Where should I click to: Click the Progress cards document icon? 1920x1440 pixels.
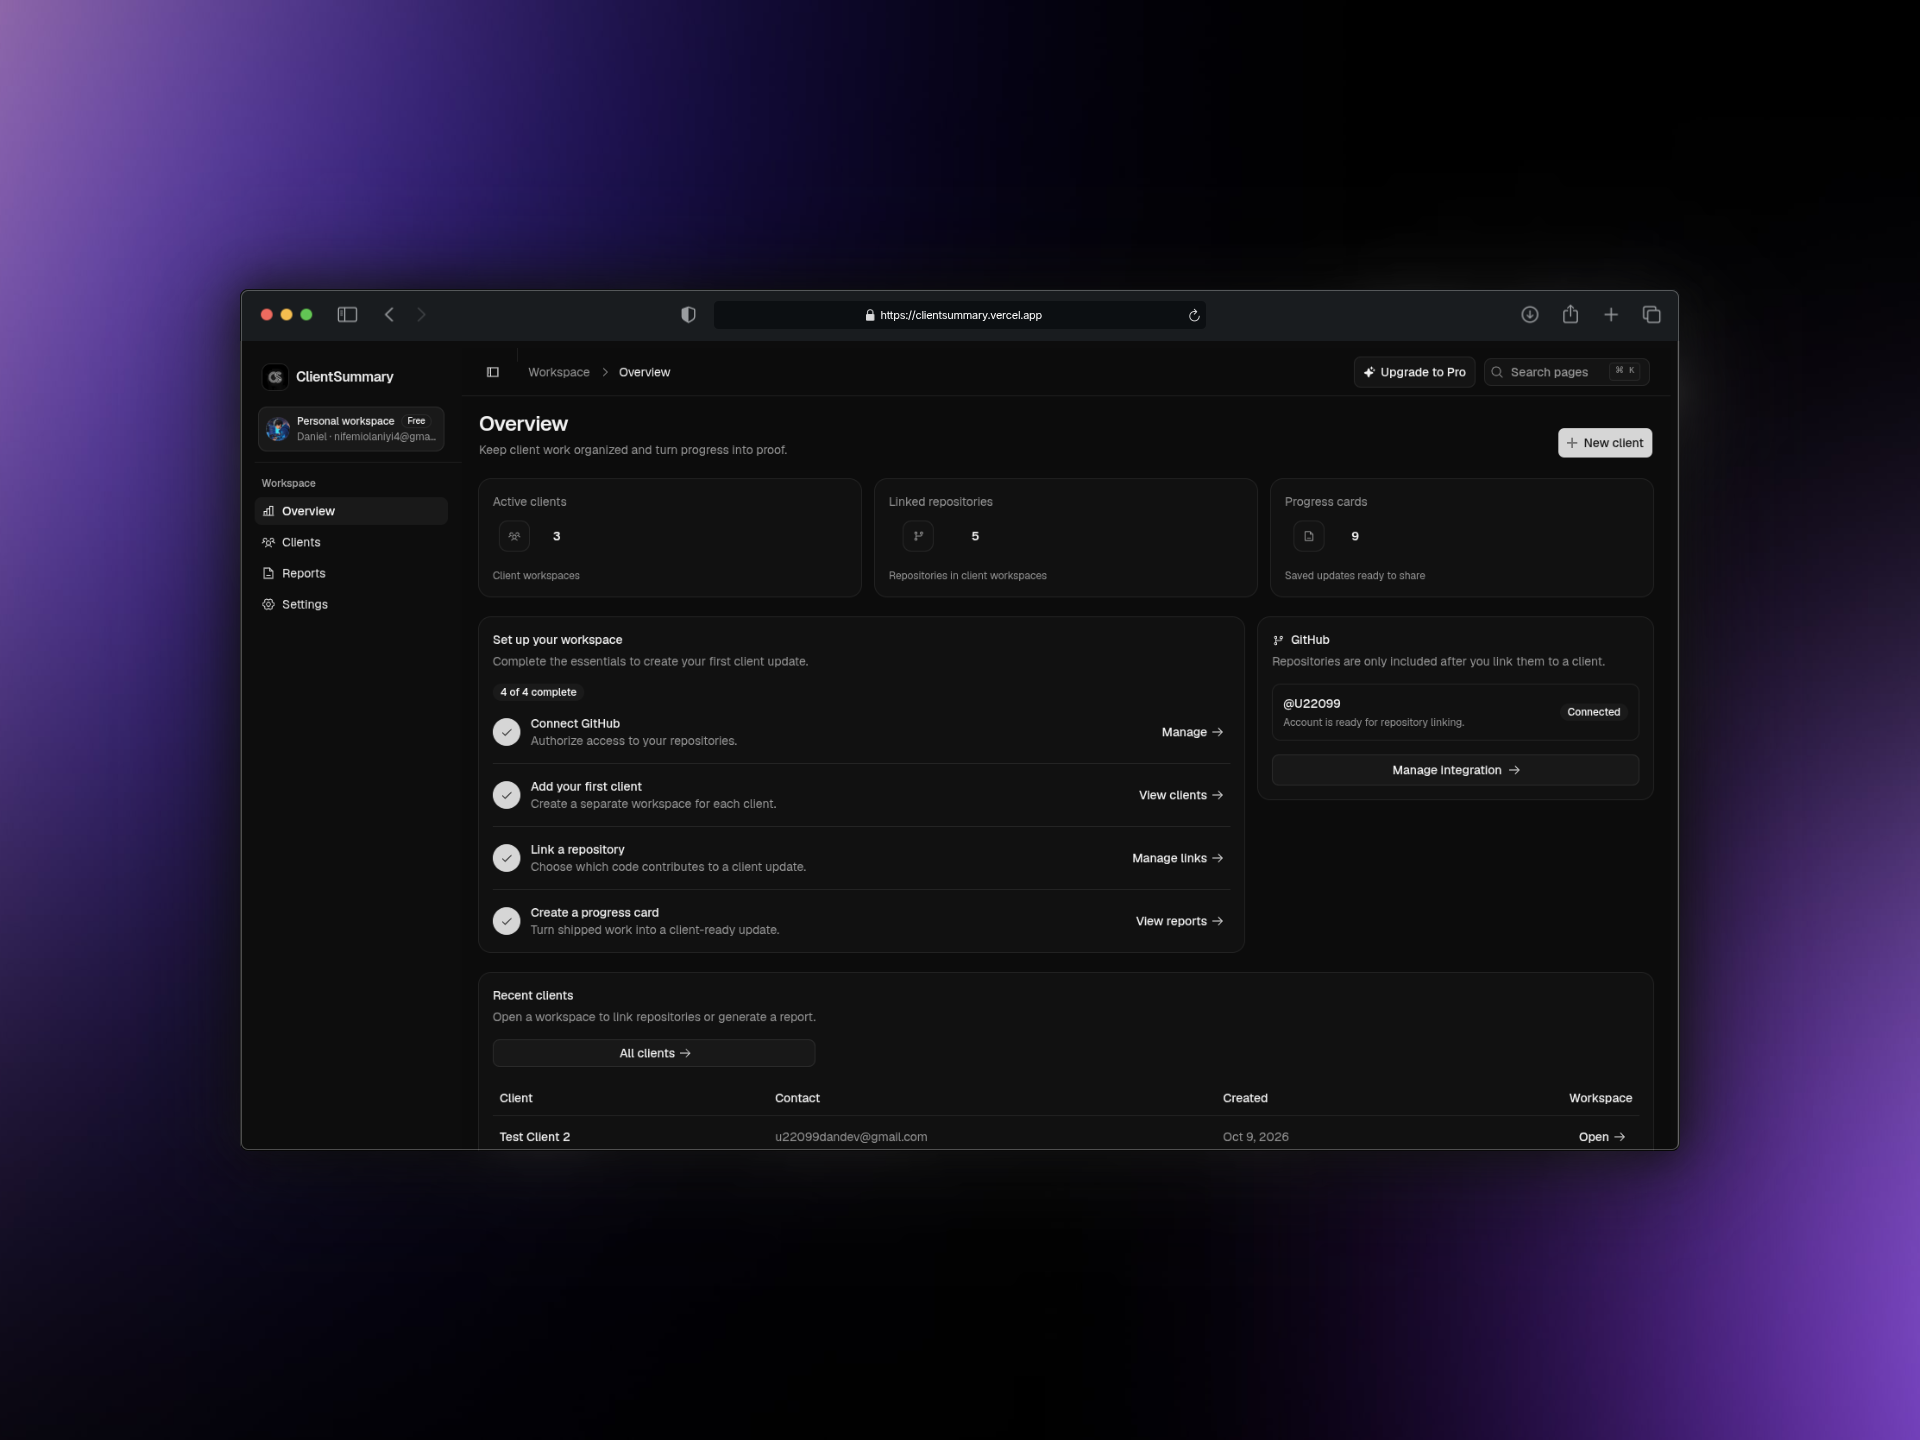coord(1308,536)
